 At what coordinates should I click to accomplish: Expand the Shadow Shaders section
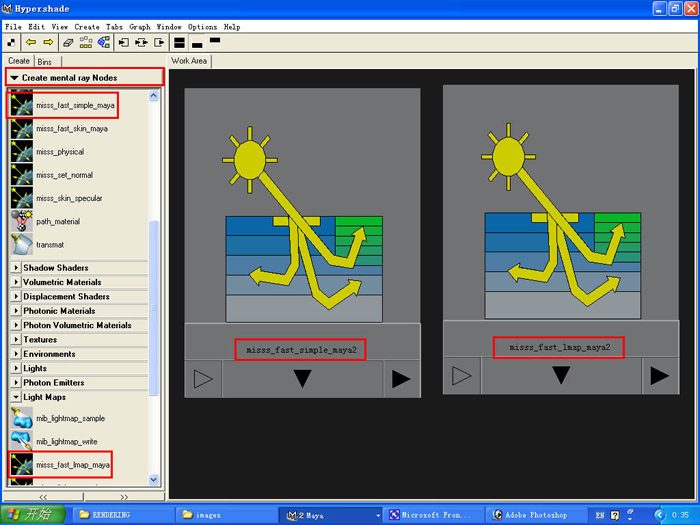16,267
